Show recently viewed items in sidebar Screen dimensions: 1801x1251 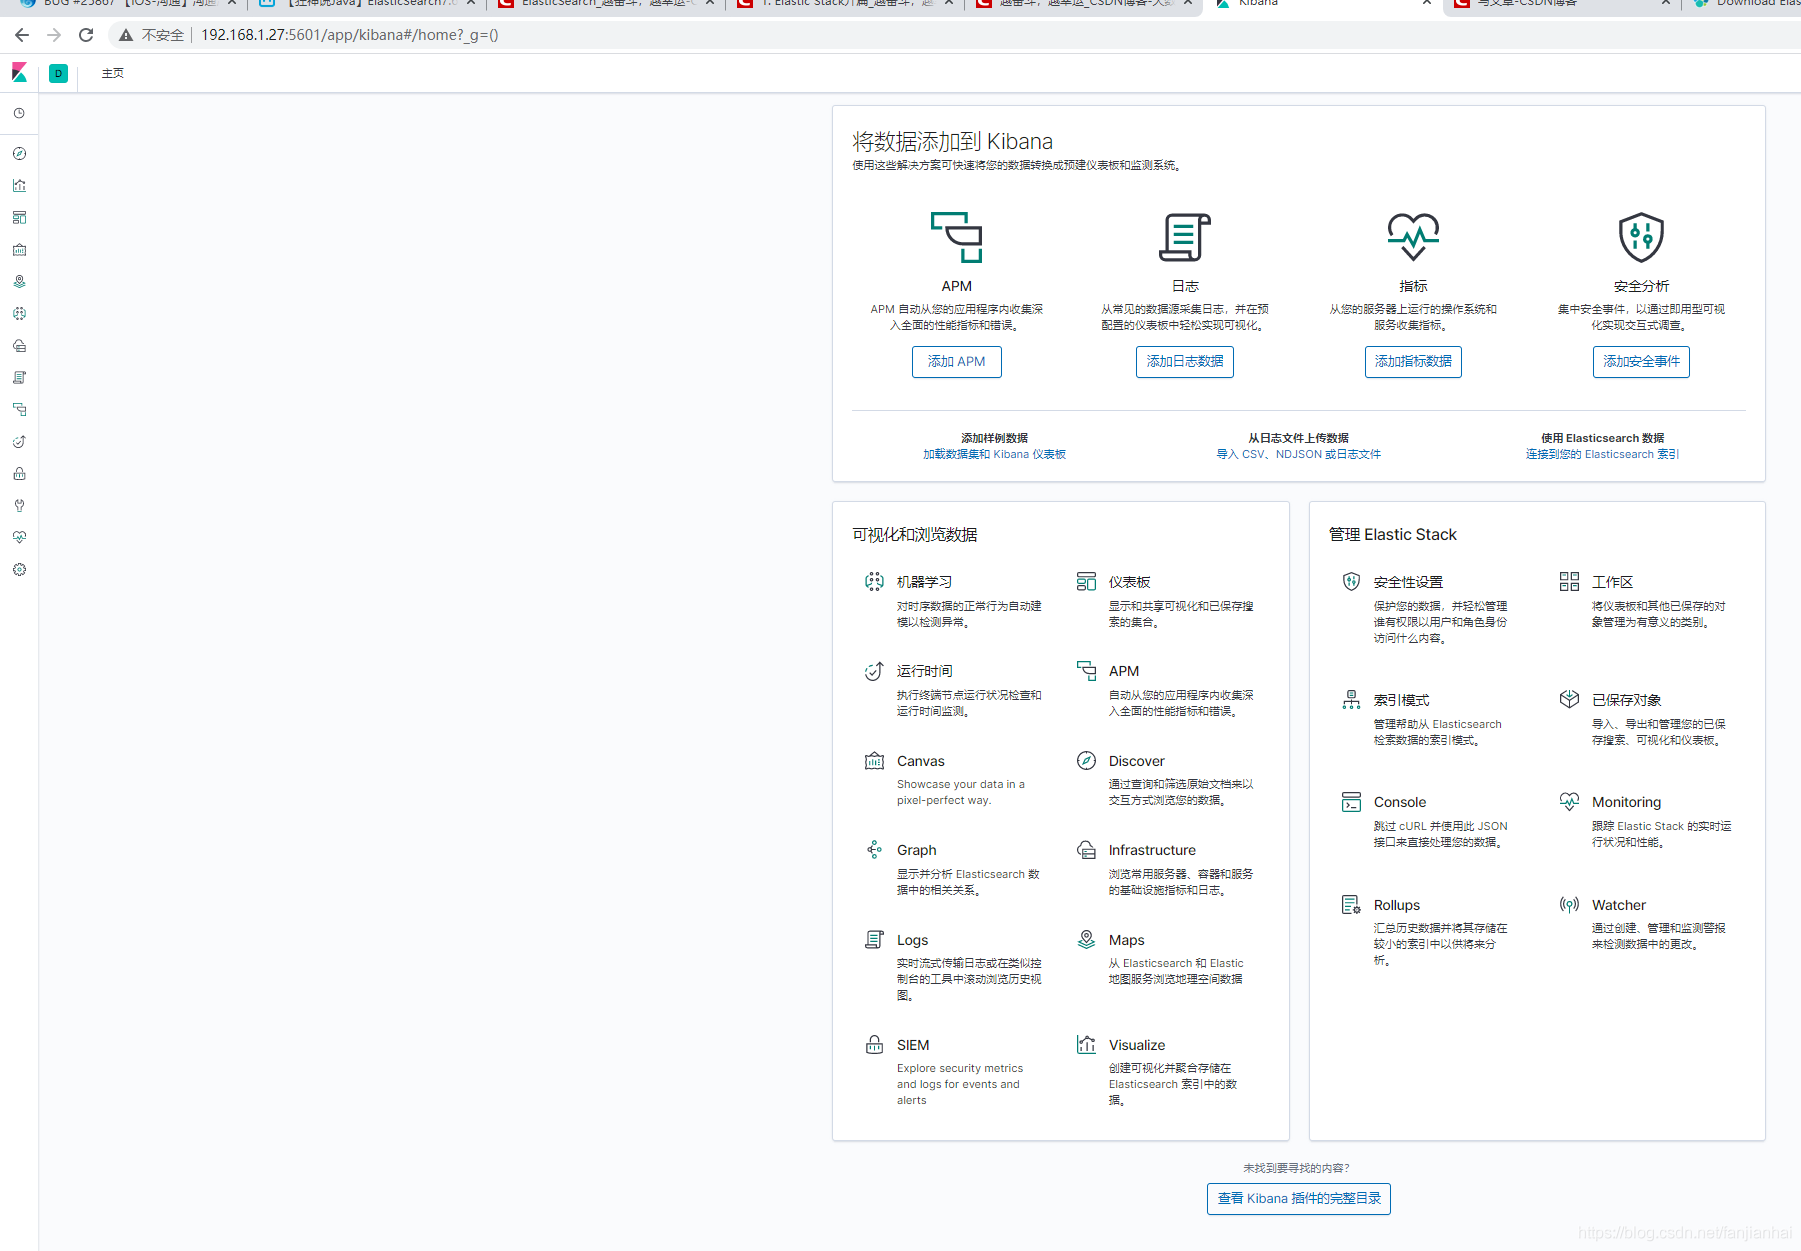(x=19, y=113)
